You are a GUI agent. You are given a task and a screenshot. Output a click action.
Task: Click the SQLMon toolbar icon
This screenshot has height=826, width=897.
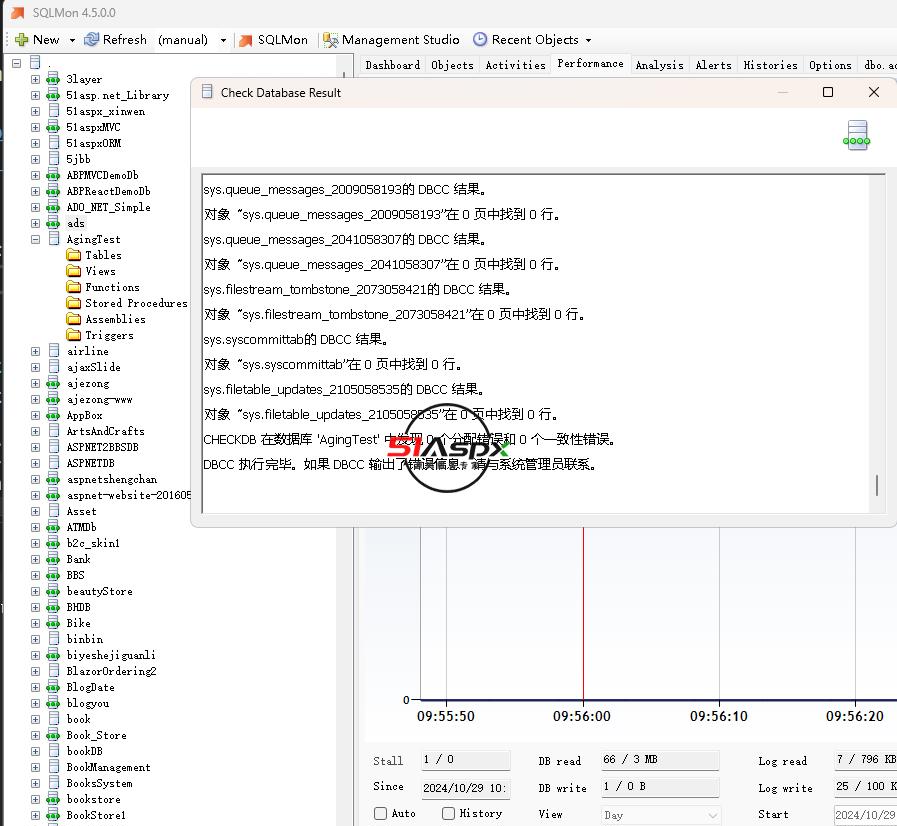click(x=246, y=40)
